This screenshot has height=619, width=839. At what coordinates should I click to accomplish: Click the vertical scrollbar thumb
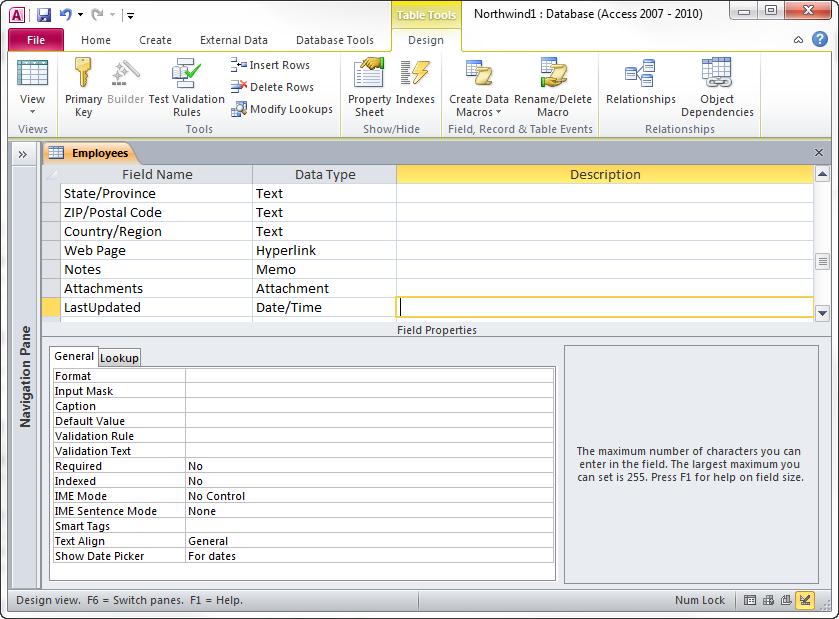tap(822, 262)
